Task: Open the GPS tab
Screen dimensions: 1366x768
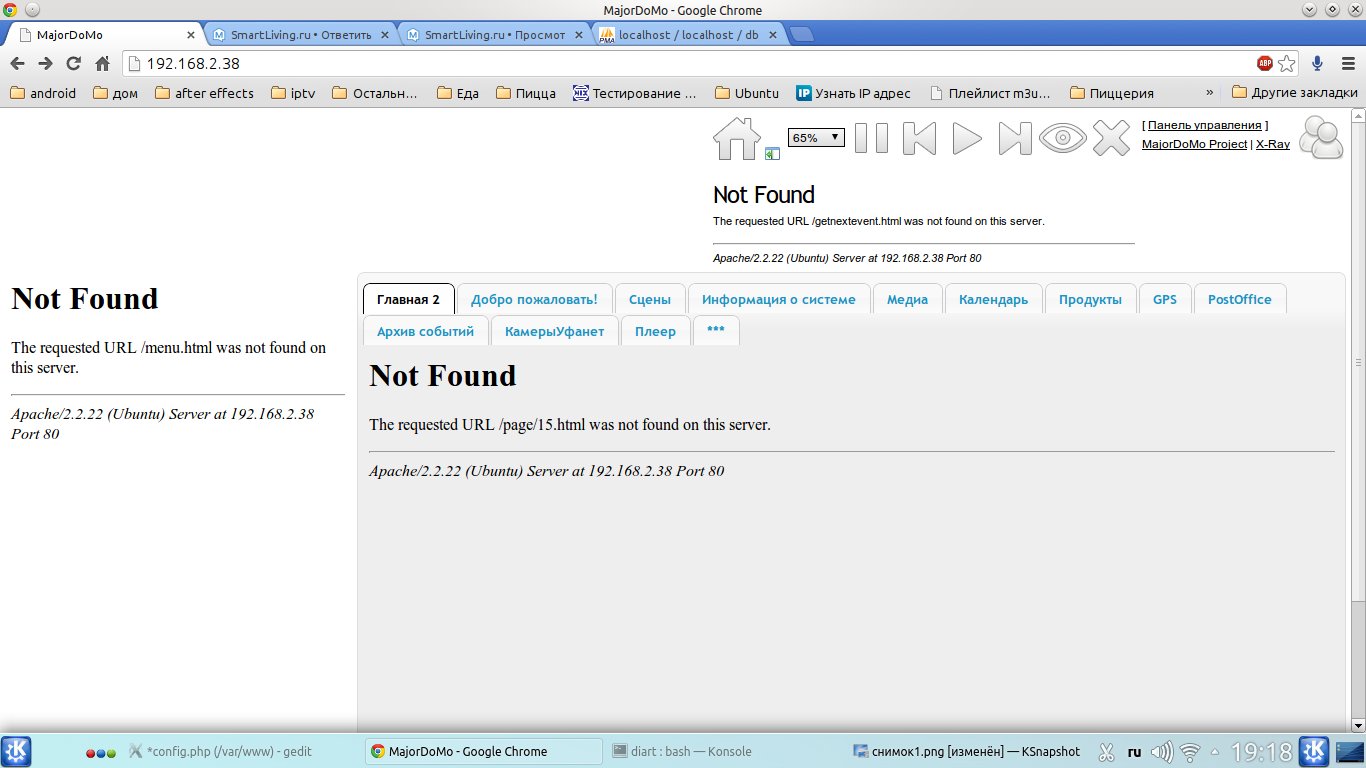Action: (x=1165, y=299)
